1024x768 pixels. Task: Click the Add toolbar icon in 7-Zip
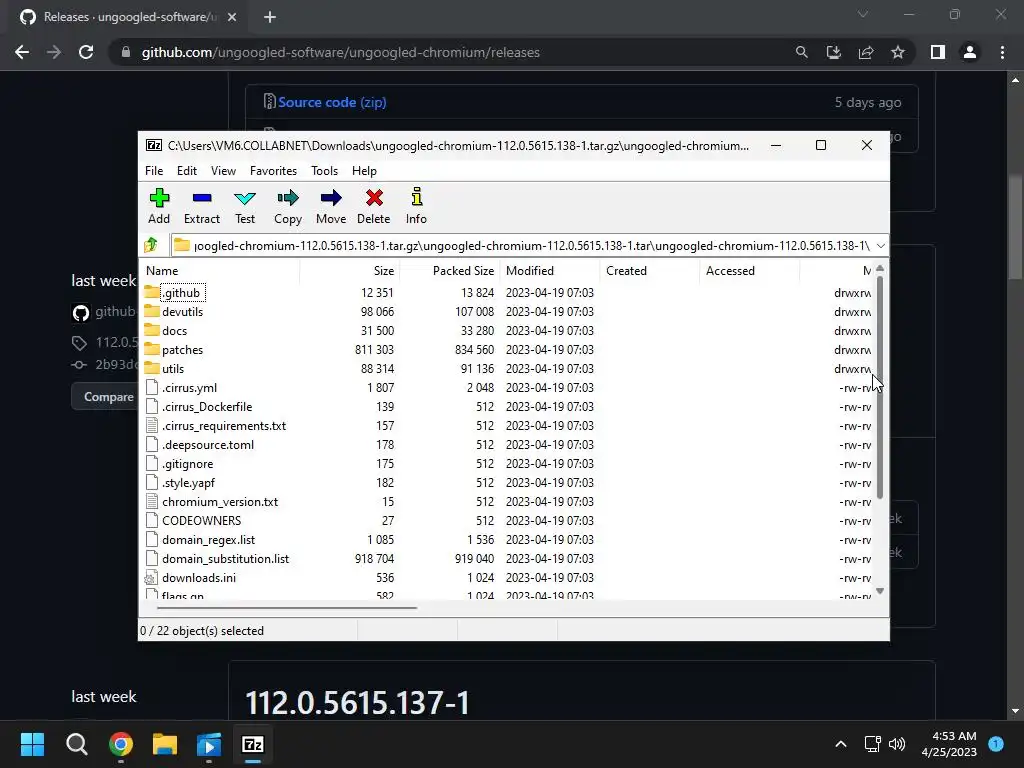coord(159,206)
